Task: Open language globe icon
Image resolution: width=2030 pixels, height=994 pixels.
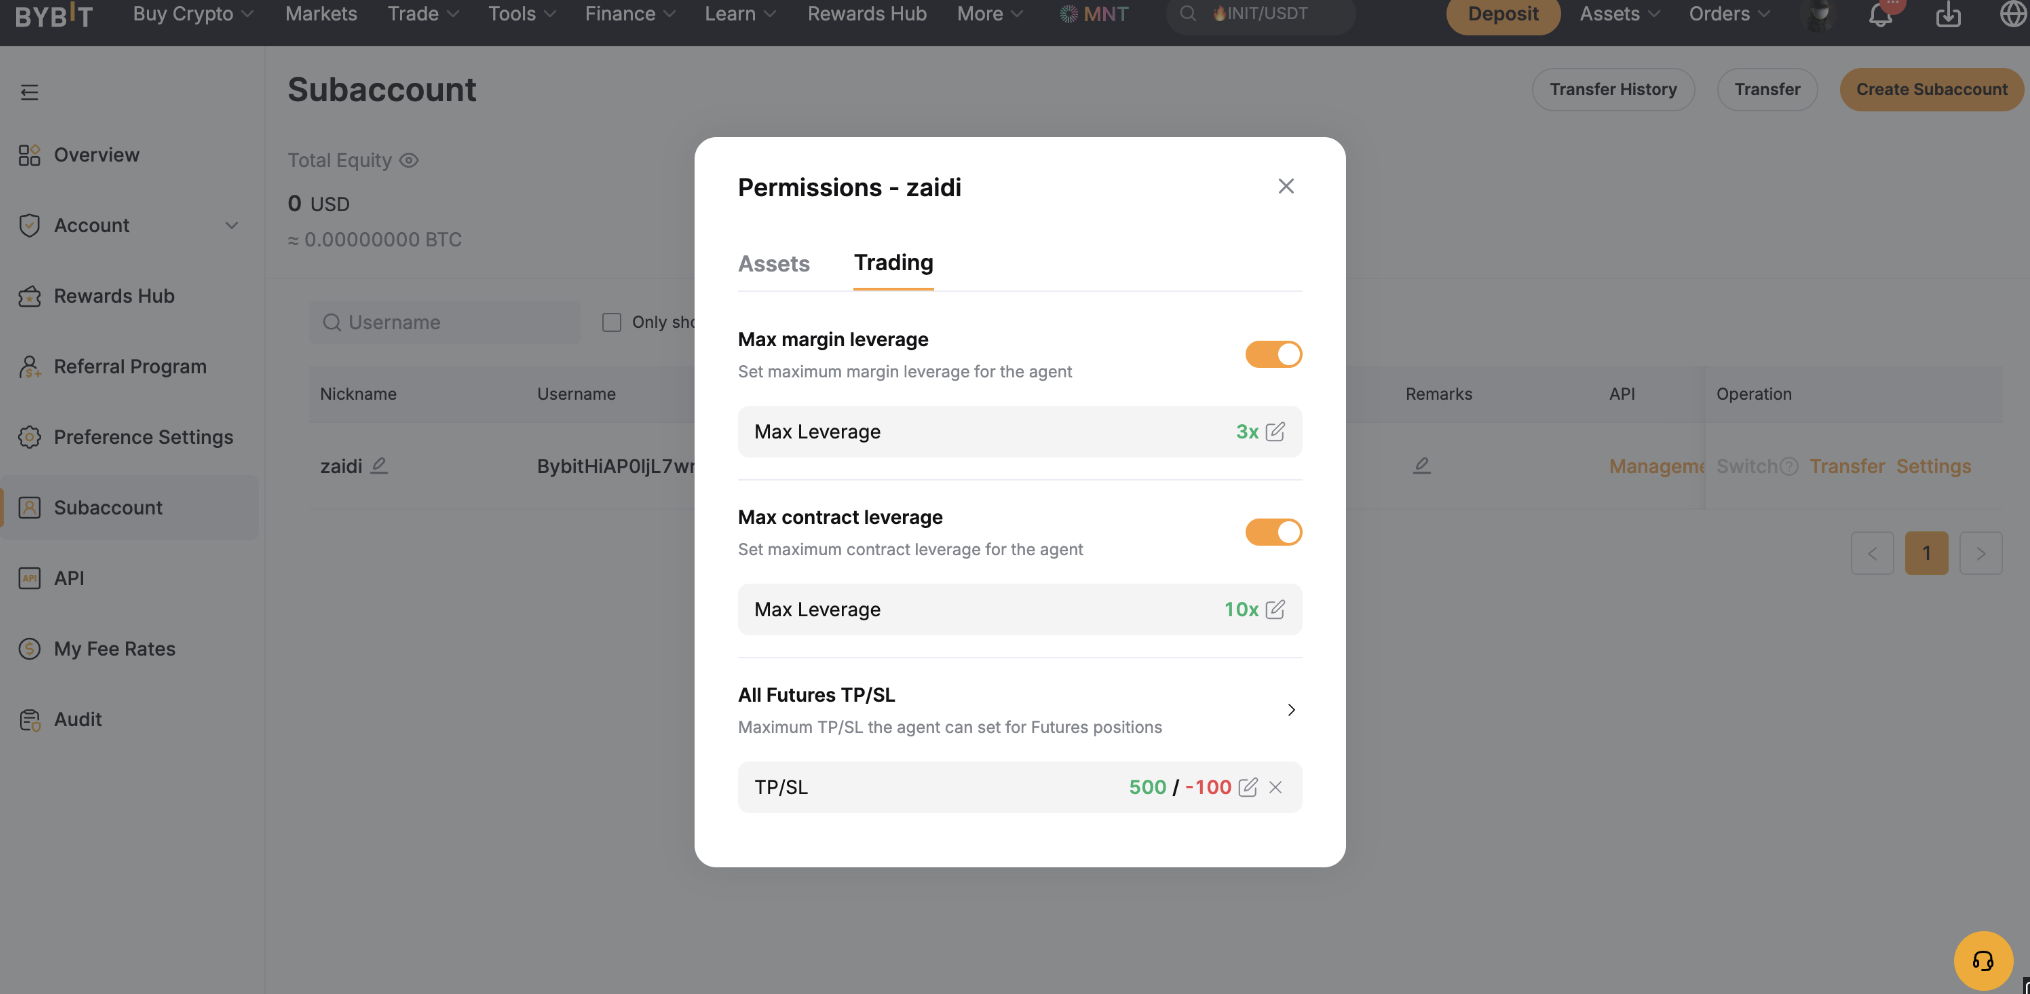Action: [x=2013, y=14]
